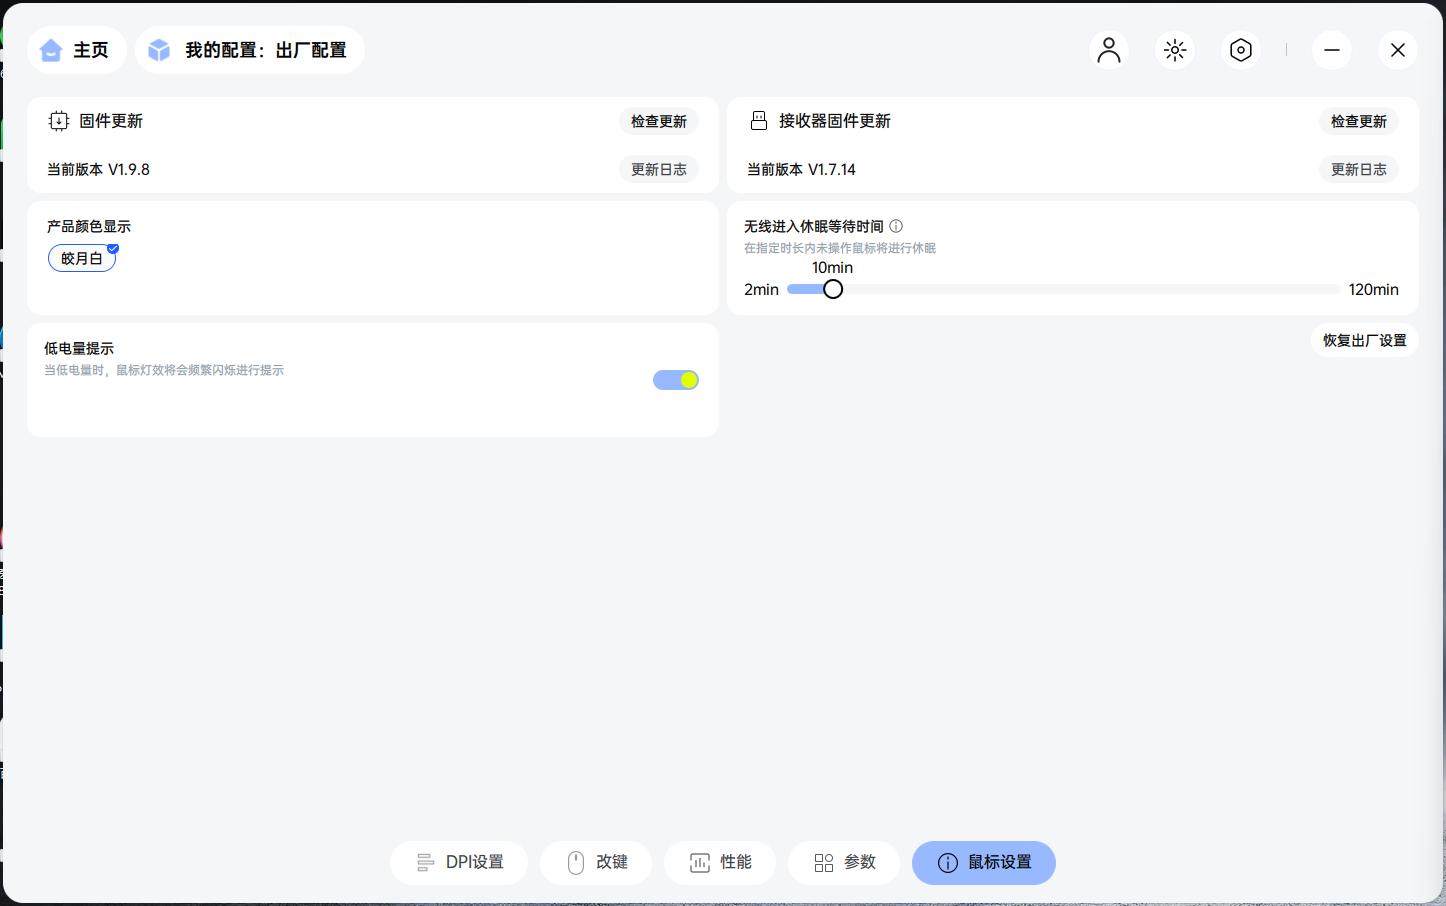Select the 鼠标设置 tab

pyautogui.click(x=984, y=862)
